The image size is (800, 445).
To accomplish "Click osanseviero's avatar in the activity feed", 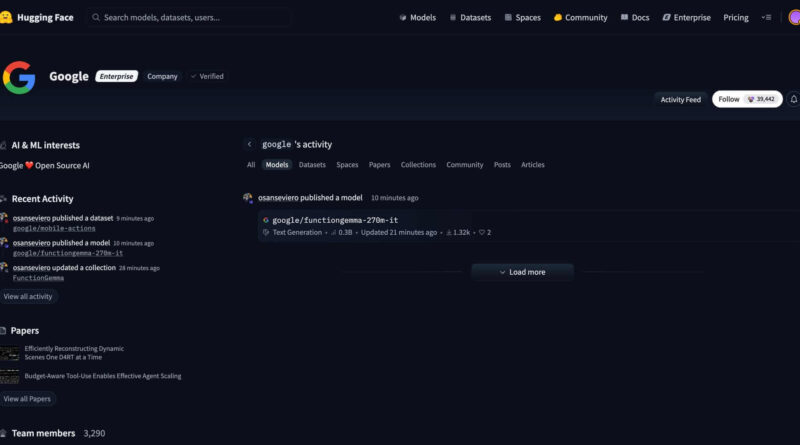I will 248,198.
